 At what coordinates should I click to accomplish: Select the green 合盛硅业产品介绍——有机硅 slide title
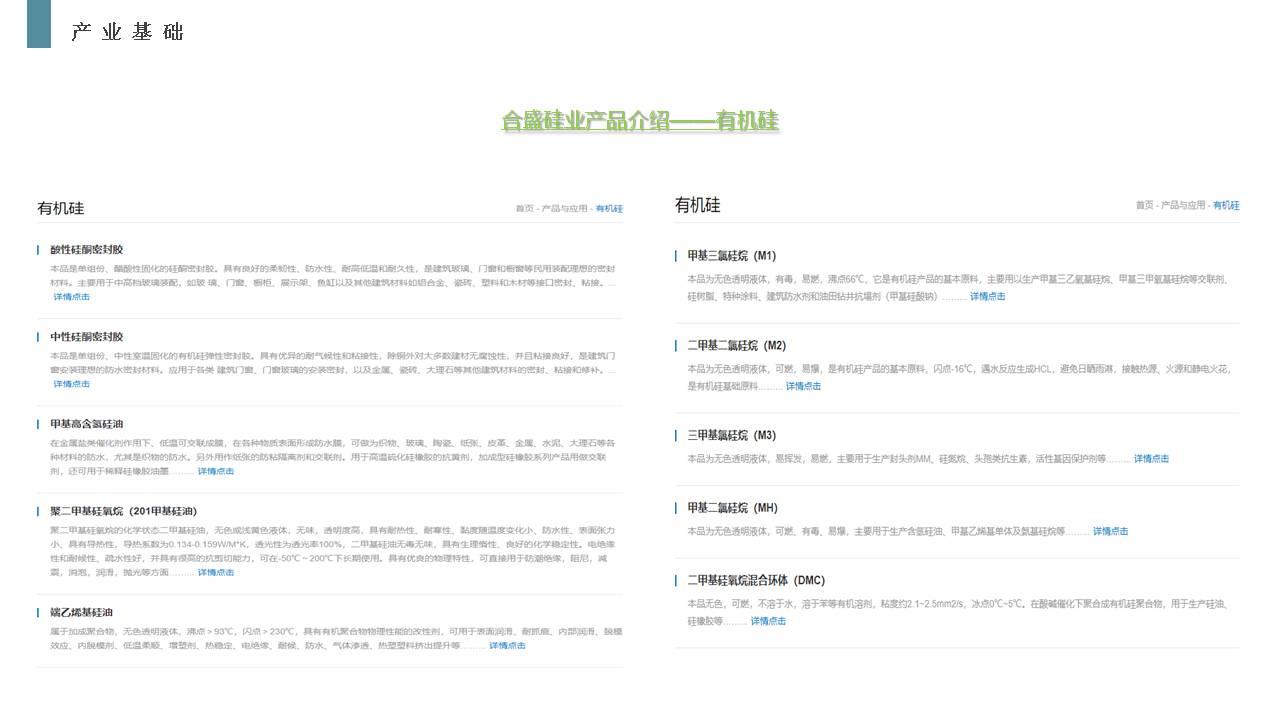640,122
